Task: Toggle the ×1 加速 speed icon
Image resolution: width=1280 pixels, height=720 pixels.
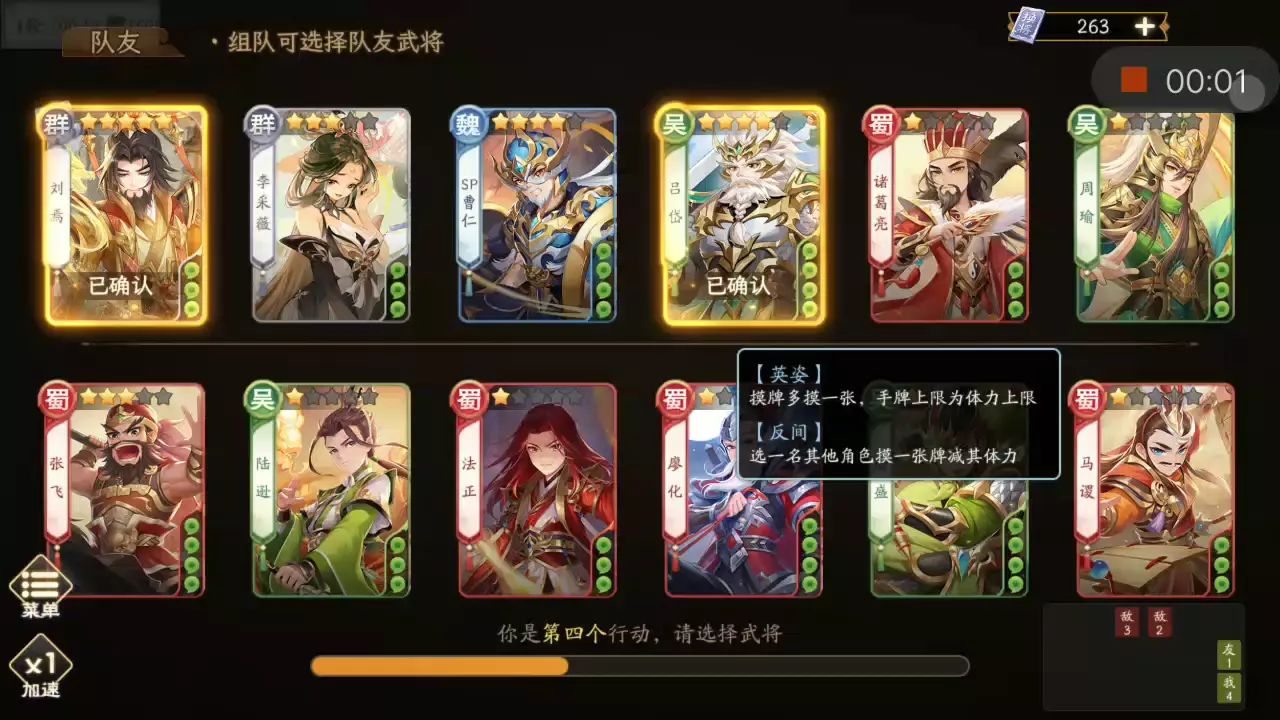Action: coord(41,667)
